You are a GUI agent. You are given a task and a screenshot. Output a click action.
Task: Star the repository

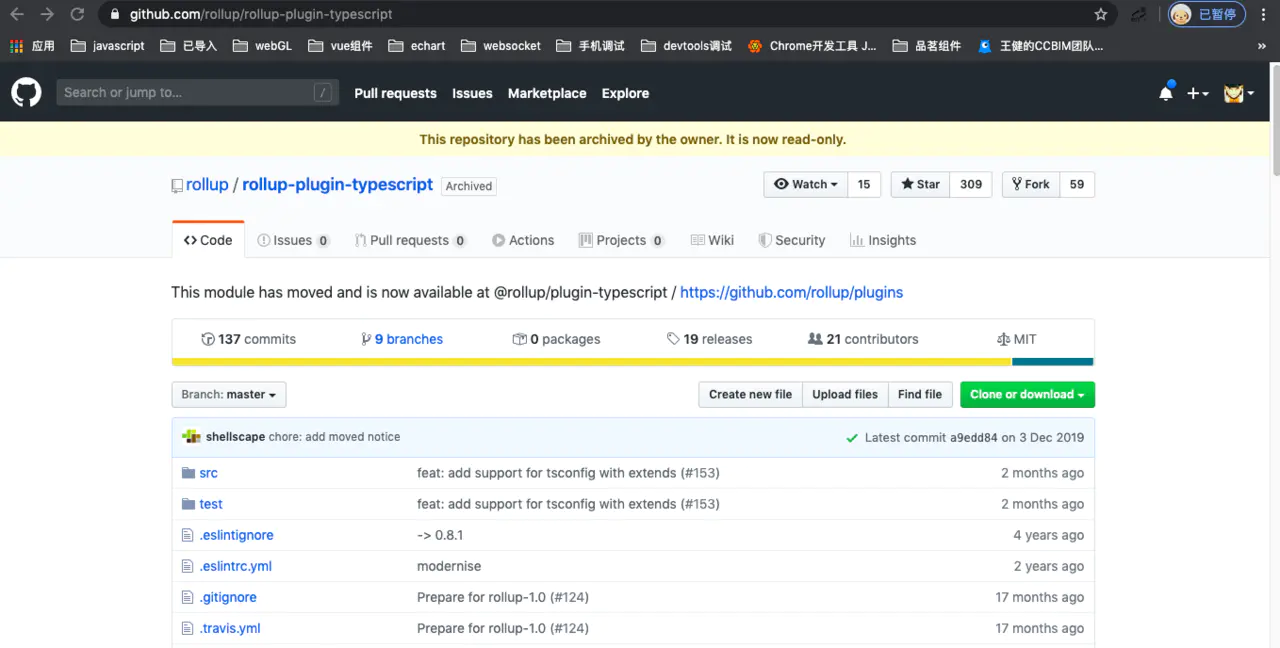[920, 184]
